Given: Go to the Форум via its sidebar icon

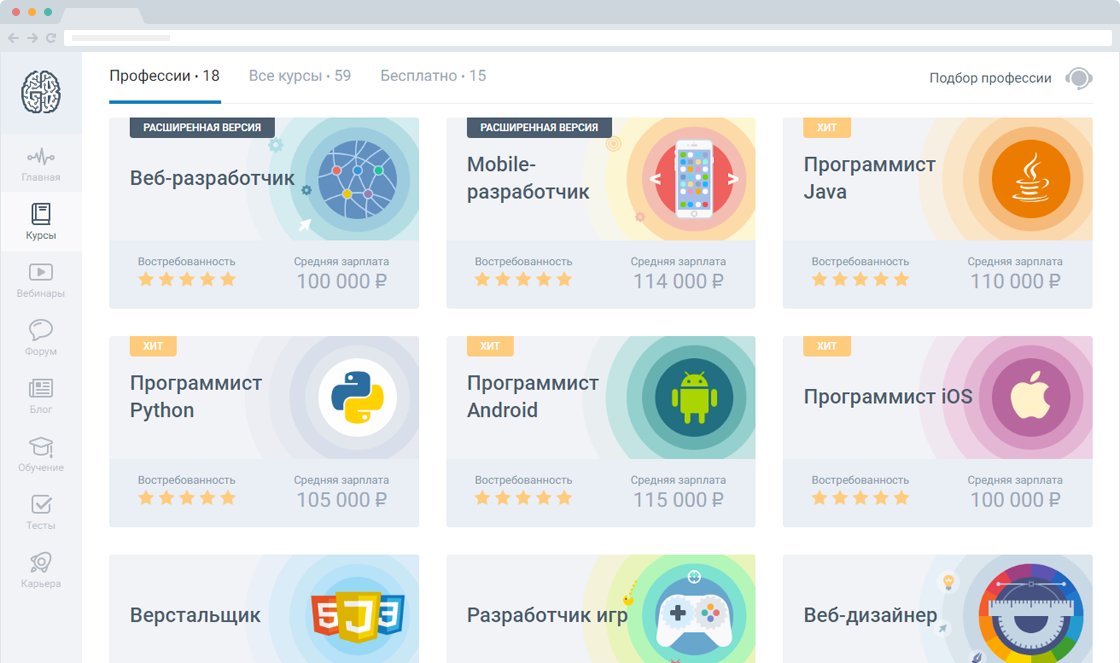Looking at the screenshot, I should click(x=40, y=335).
